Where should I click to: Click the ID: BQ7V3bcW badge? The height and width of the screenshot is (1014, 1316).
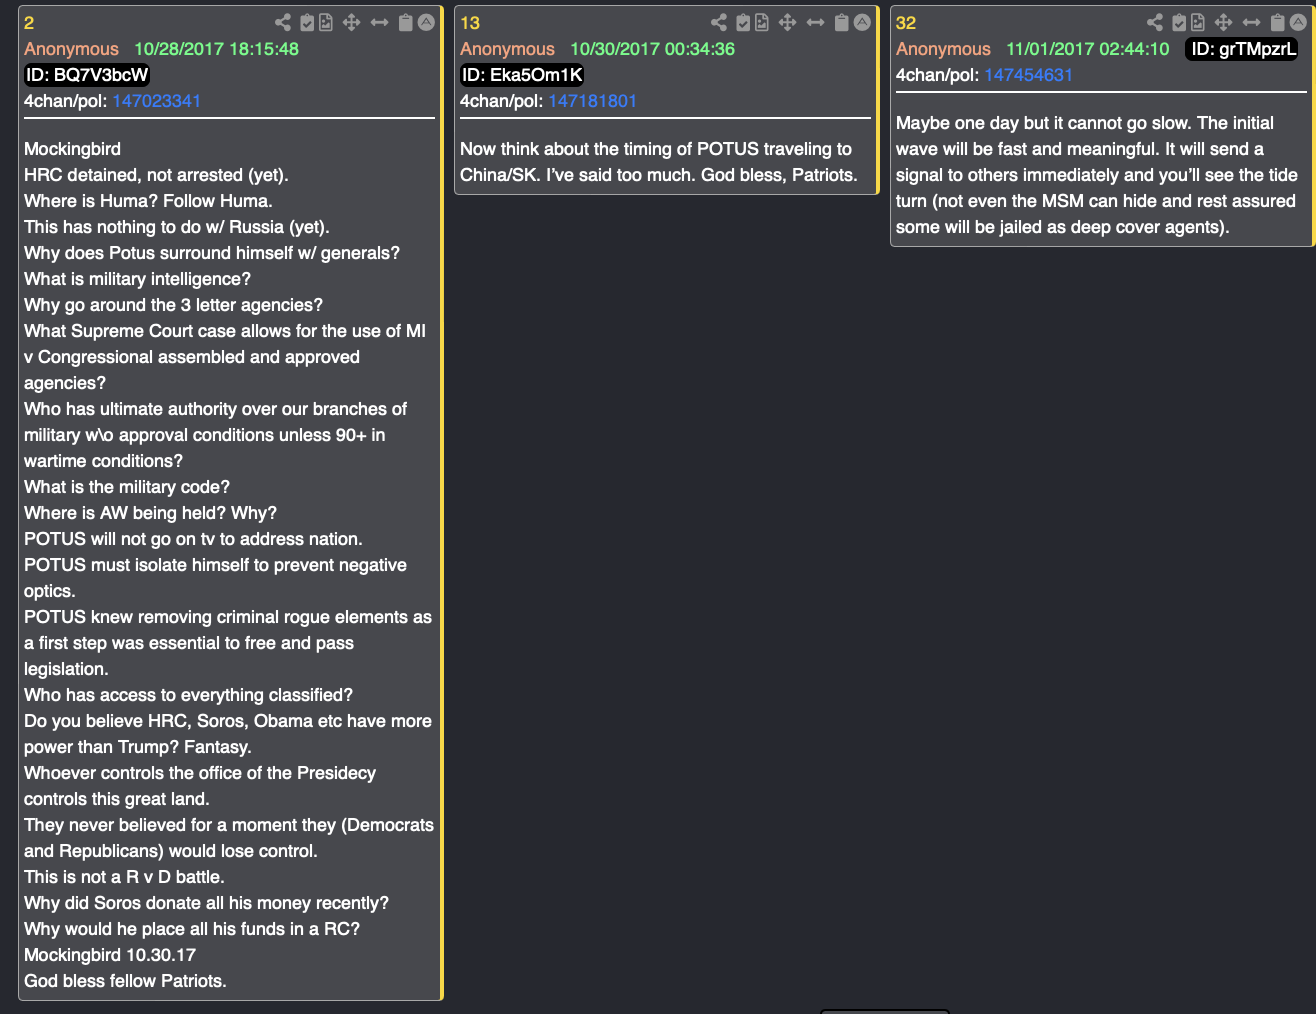click(x=87, y=75)
